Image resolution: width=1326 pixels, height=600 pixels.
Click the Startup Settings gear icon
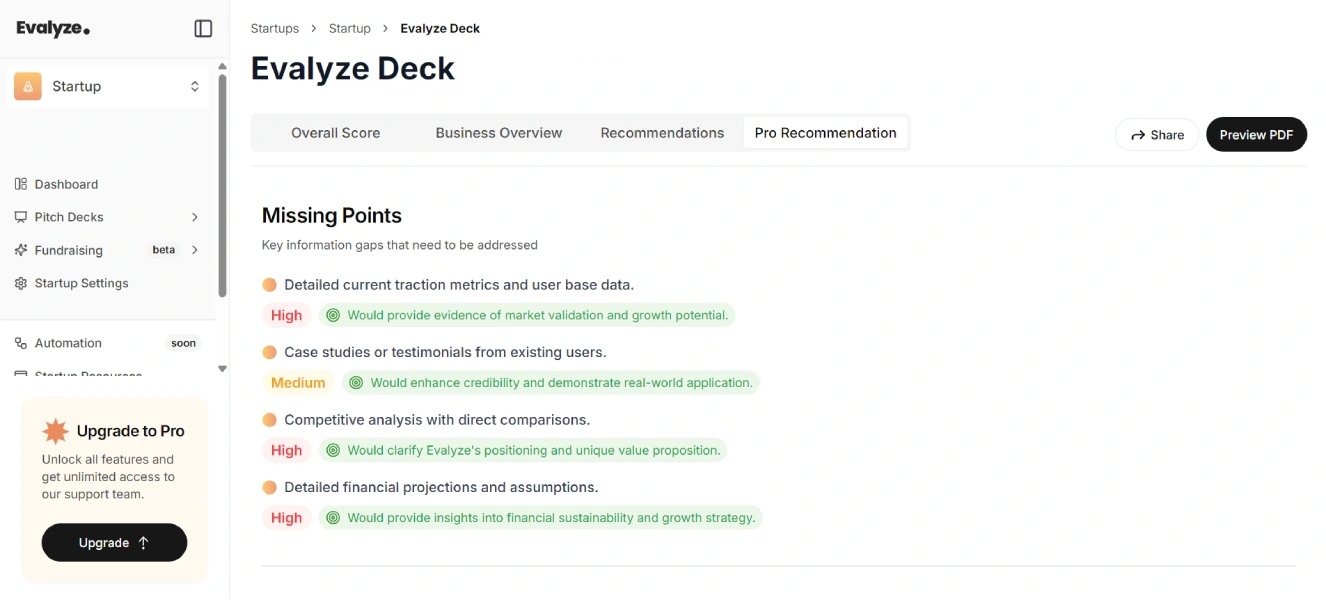(21, 283)
